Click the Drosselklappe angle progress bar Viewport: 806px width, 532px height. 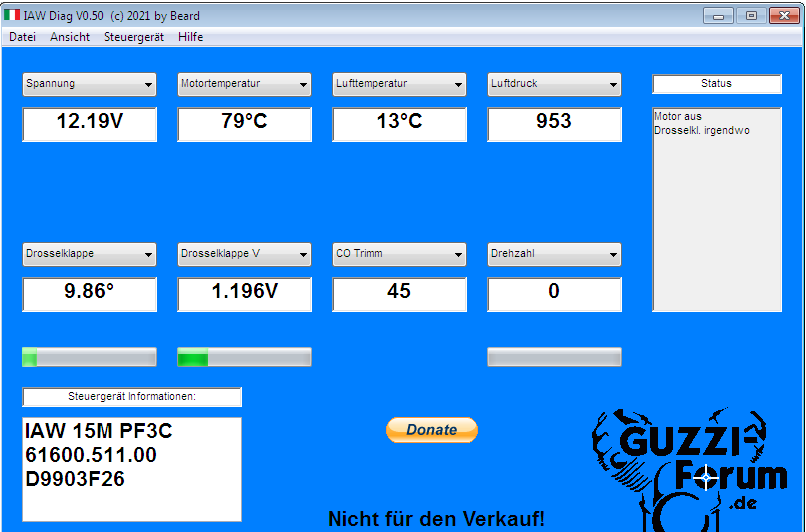point(89,357)
